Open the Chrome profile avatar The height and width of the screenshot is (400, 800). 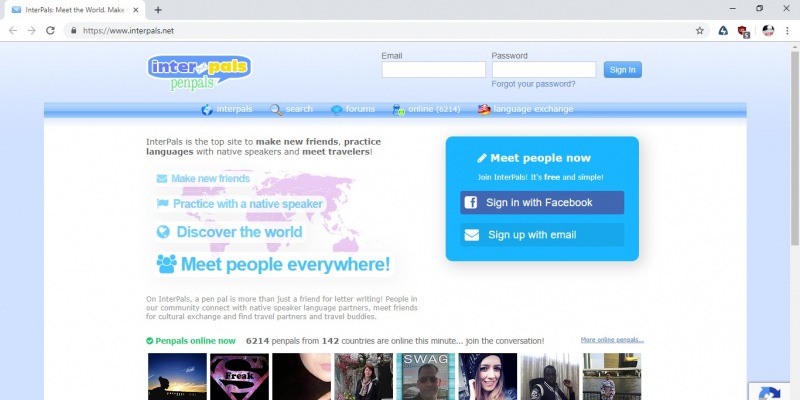(768, 31)
